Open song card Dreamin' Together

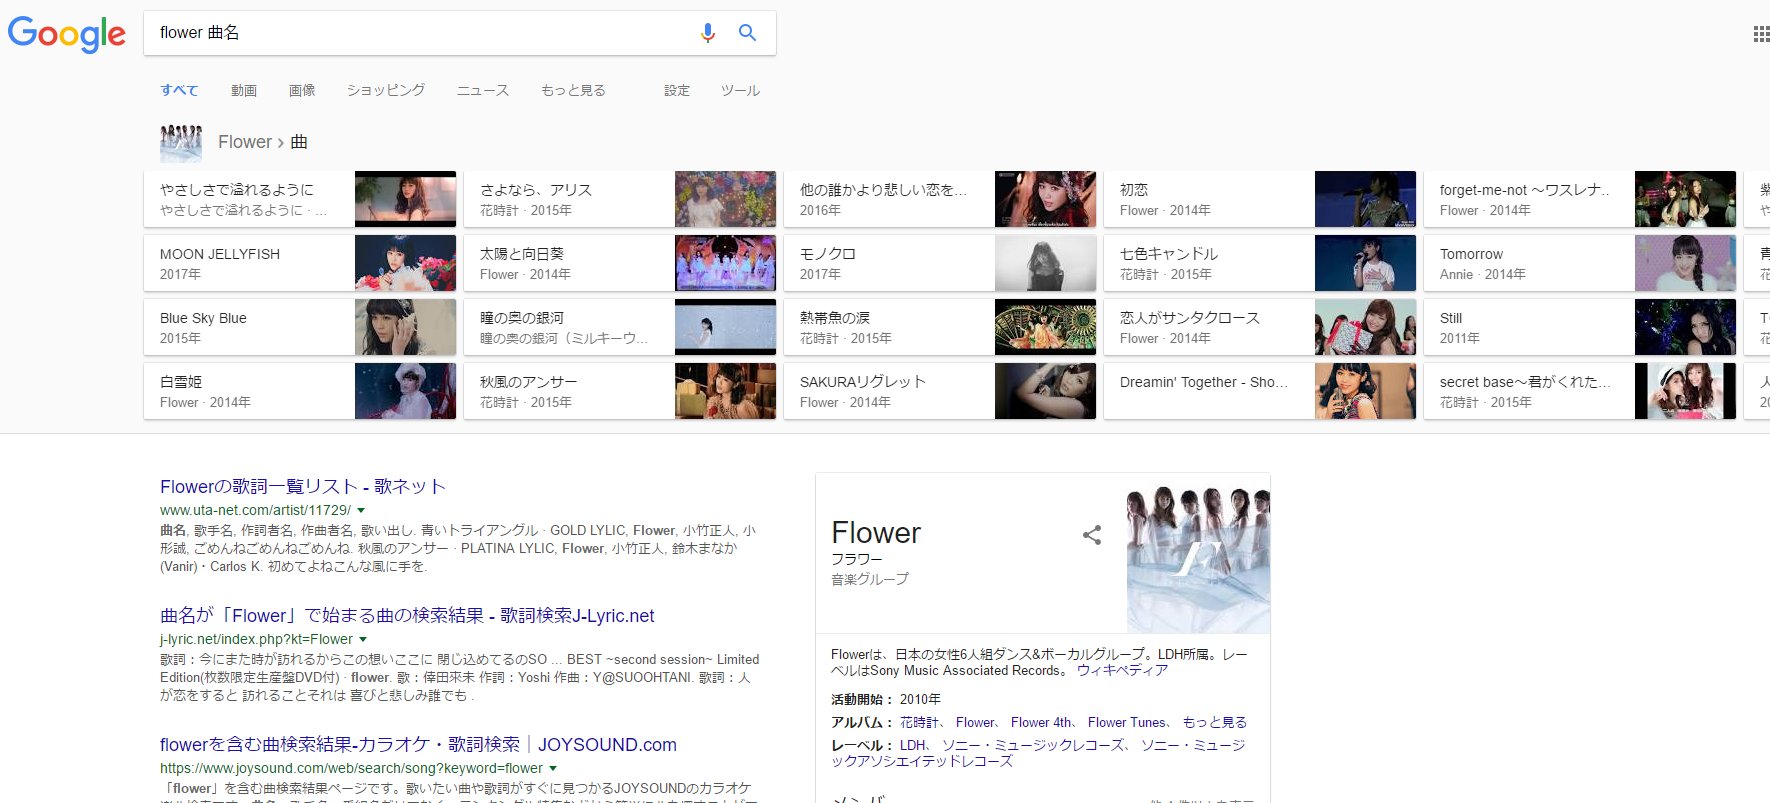[x=1260, y=391]
